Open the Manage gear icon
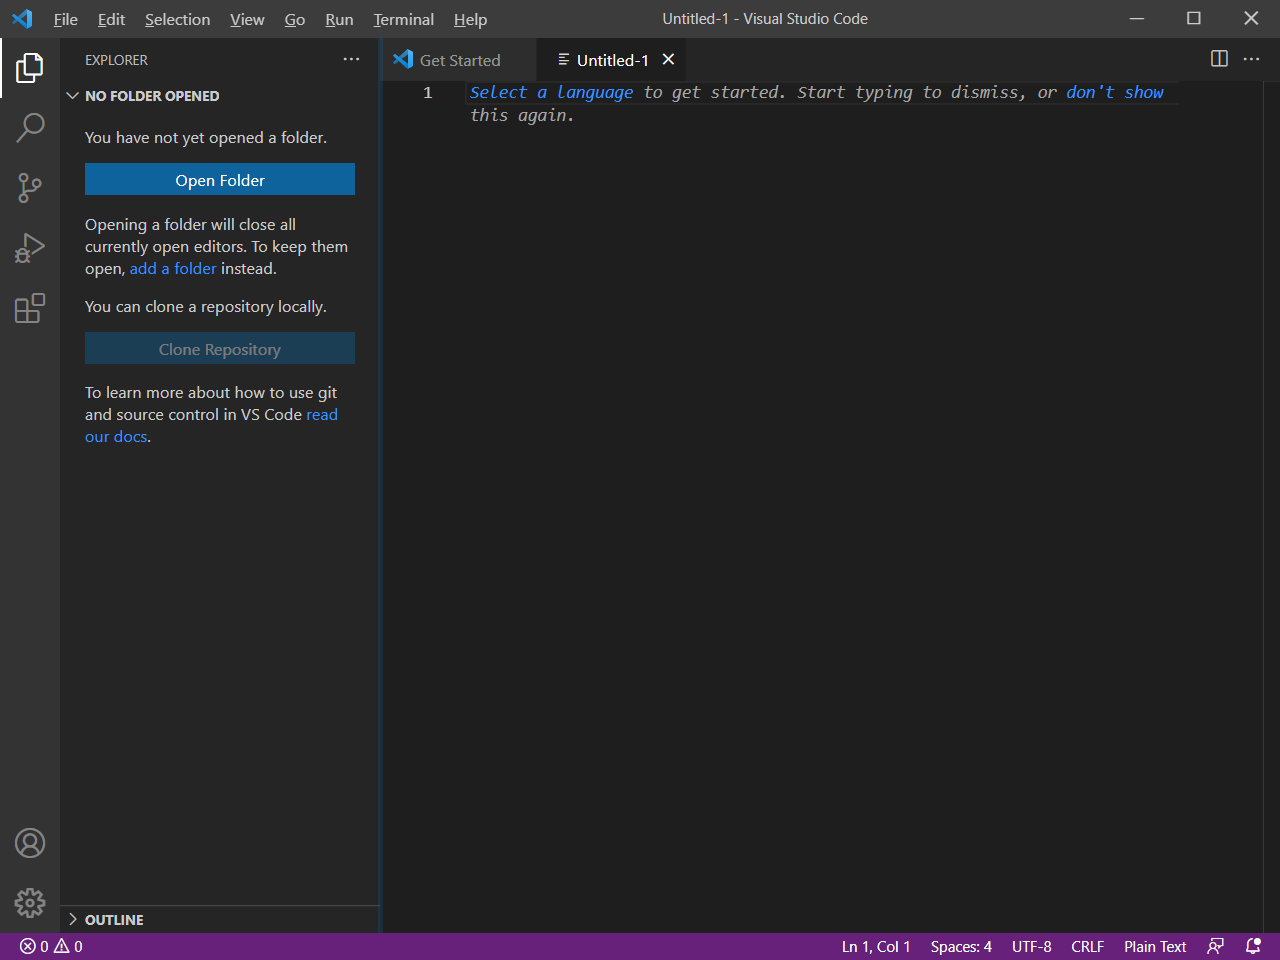 click(x=30, y=903)
